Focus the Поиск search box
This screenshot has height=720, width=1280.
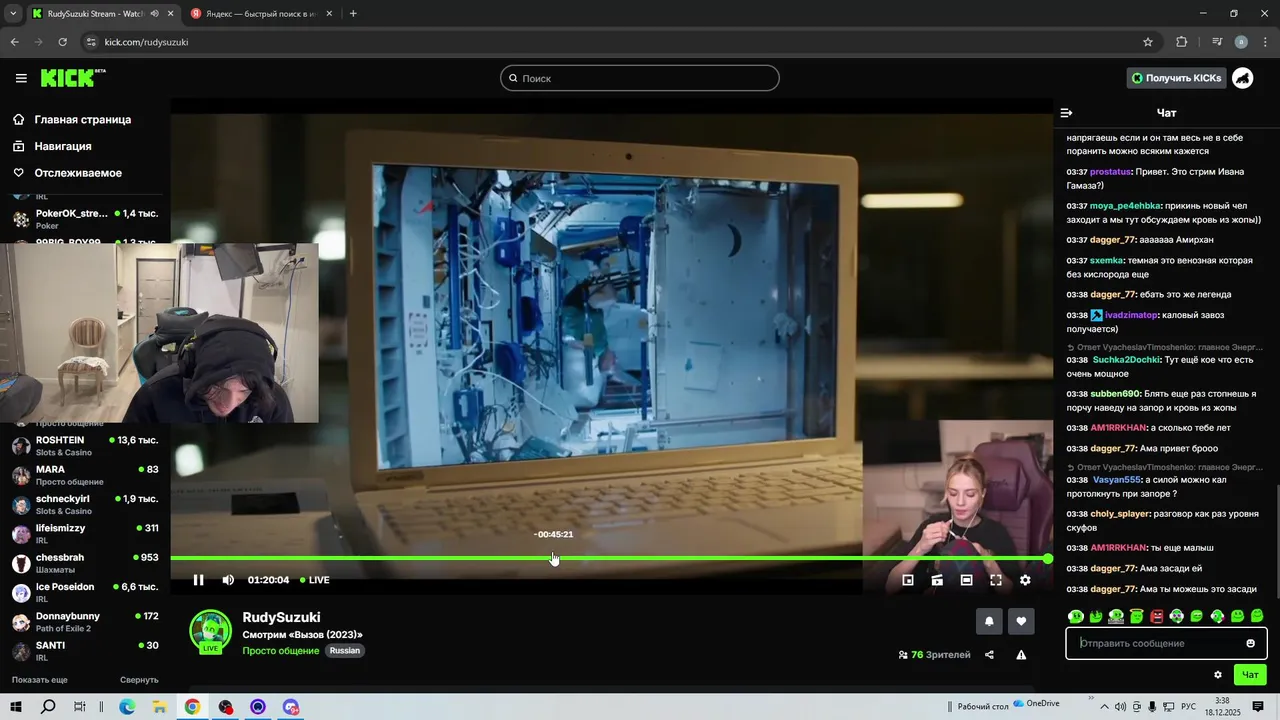pos(640,78)
